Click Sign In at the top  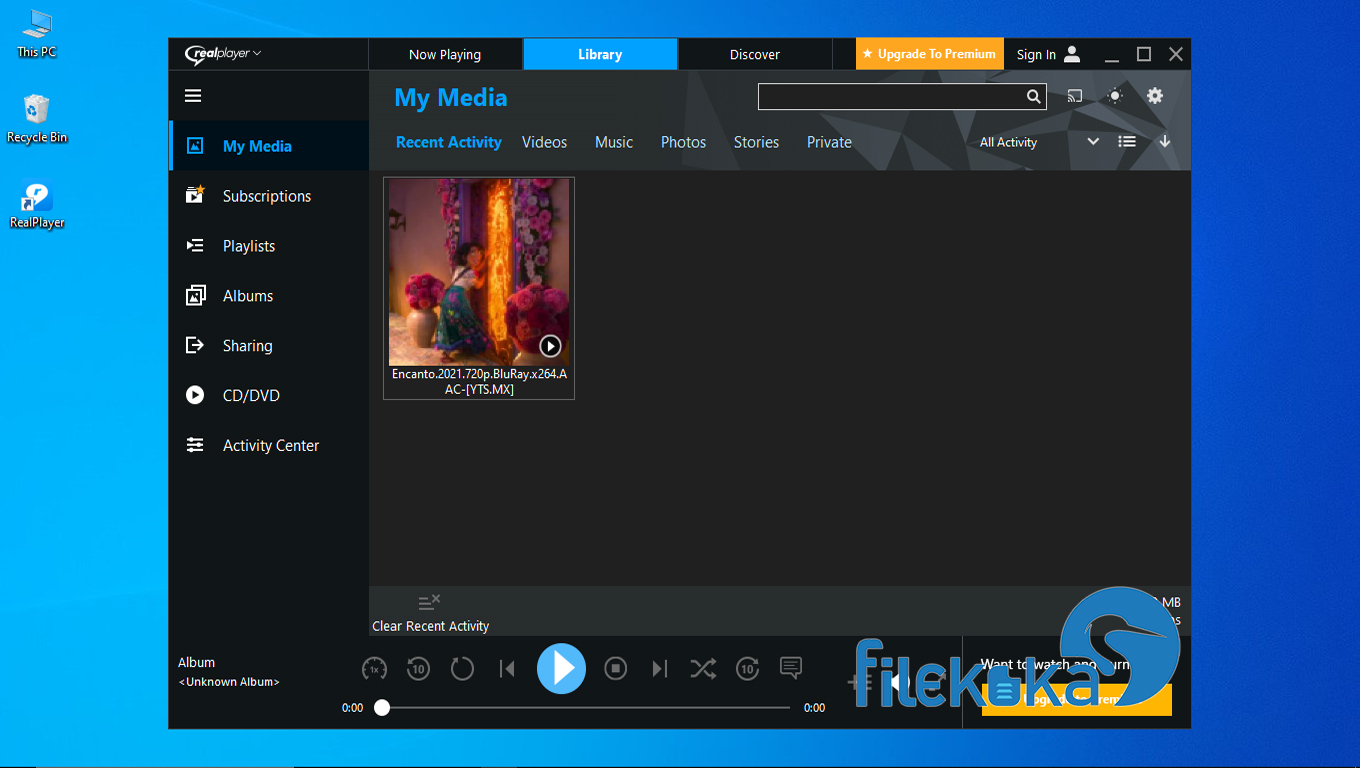1048,54
